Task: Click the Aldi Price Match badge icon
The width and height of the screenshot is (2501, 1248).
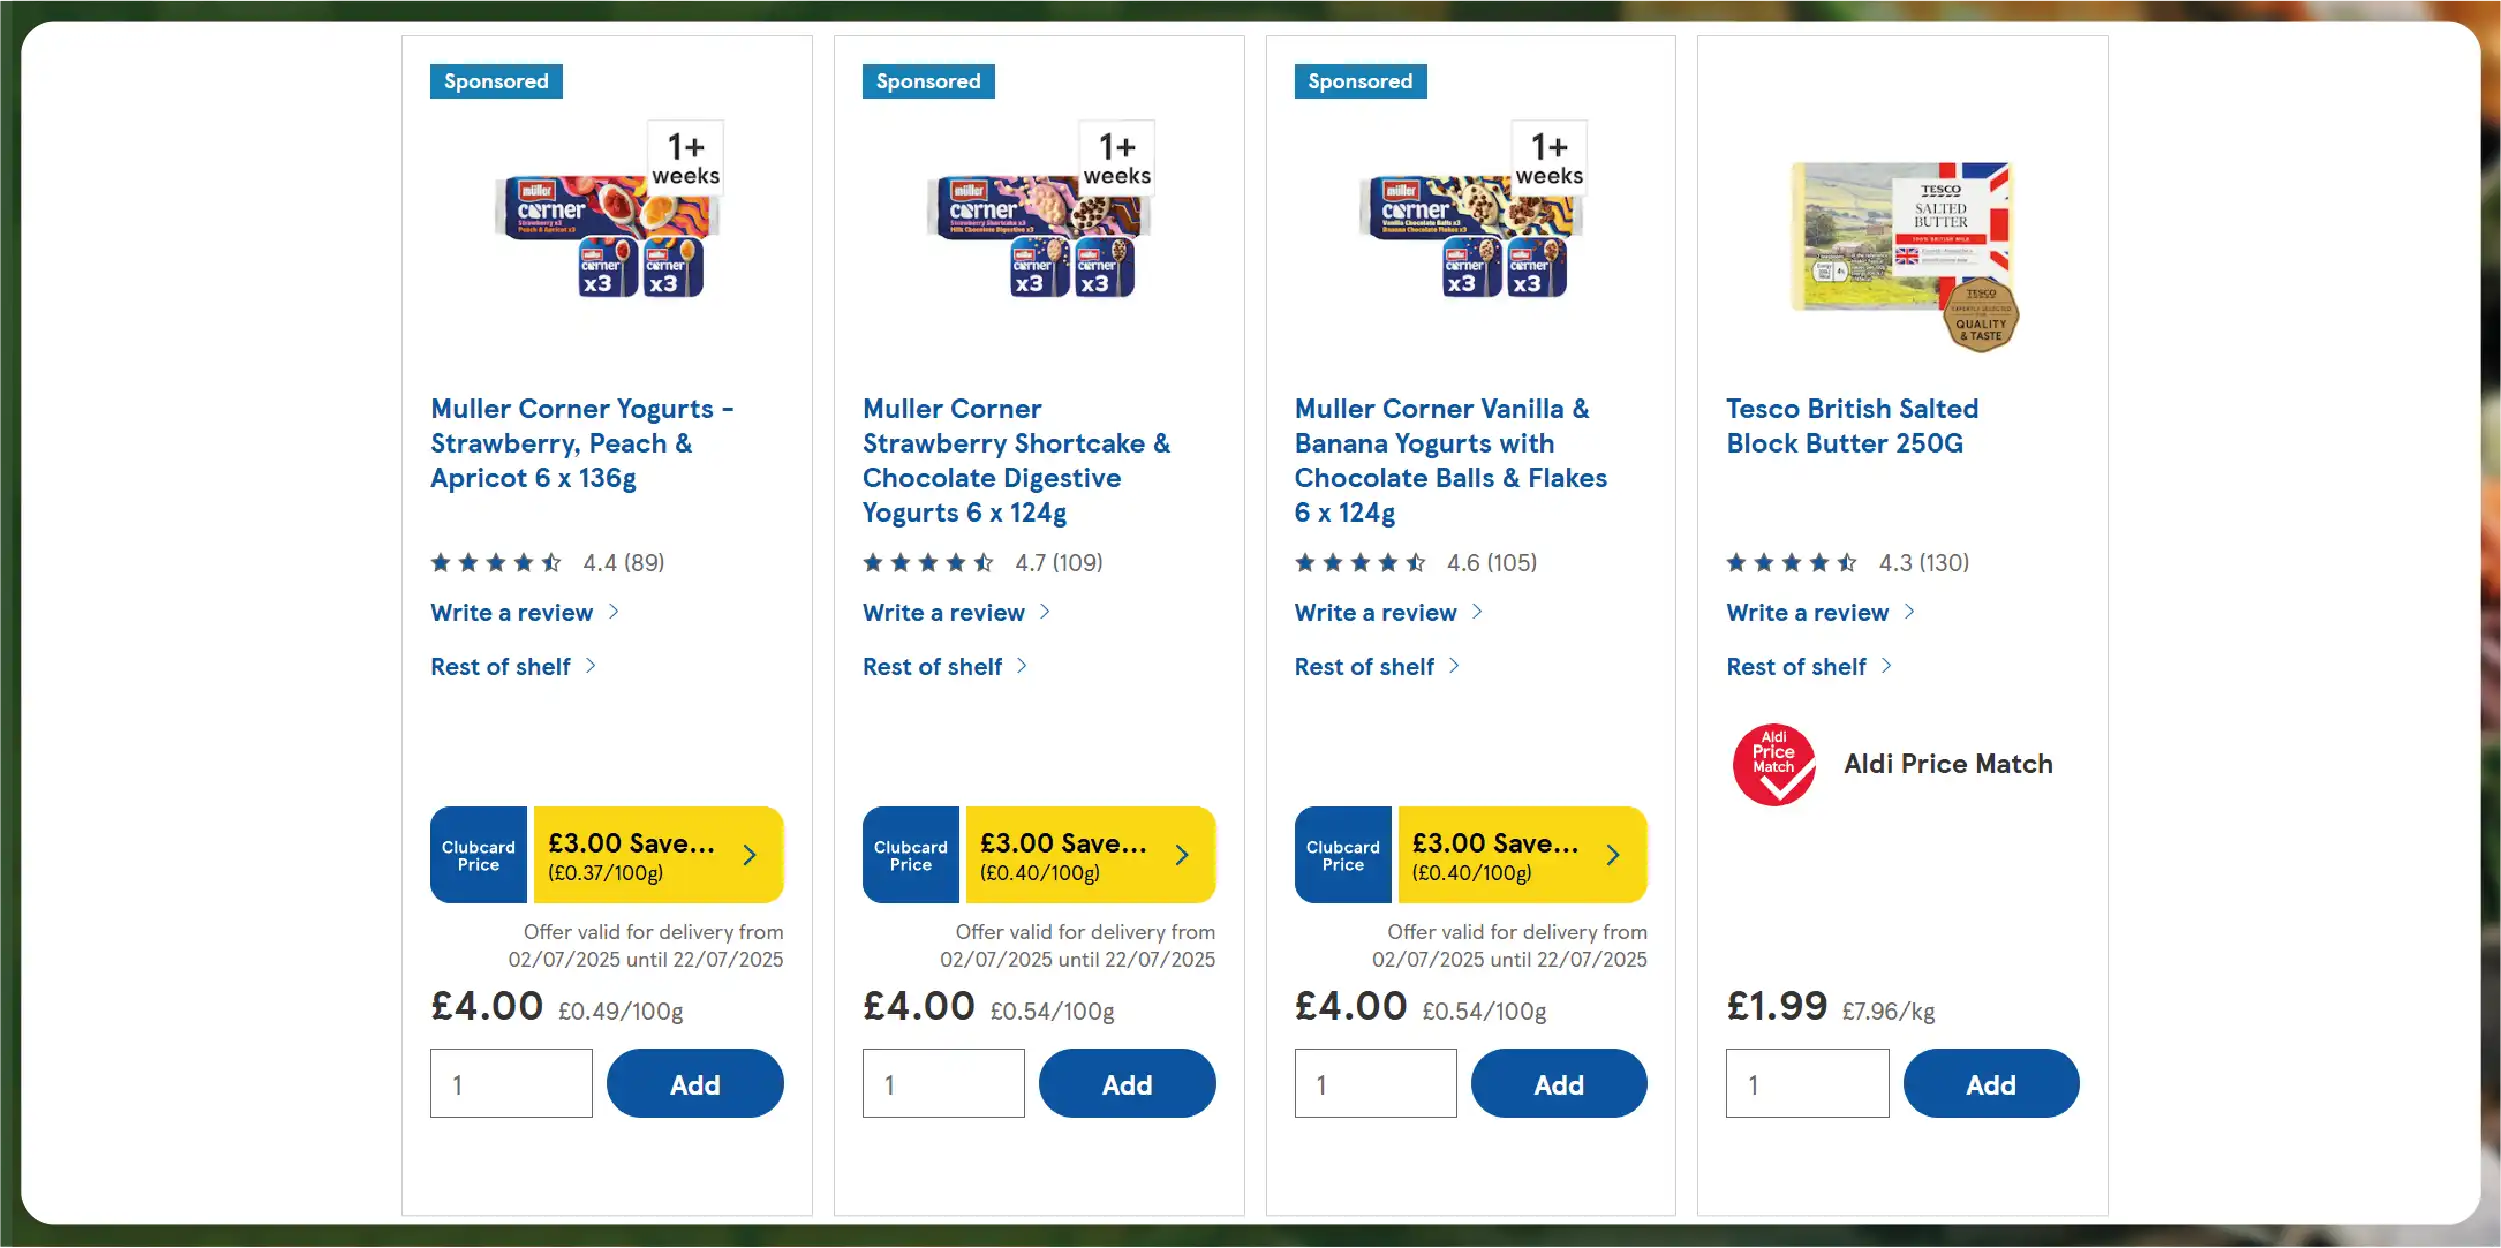Action: point(1774,765)
